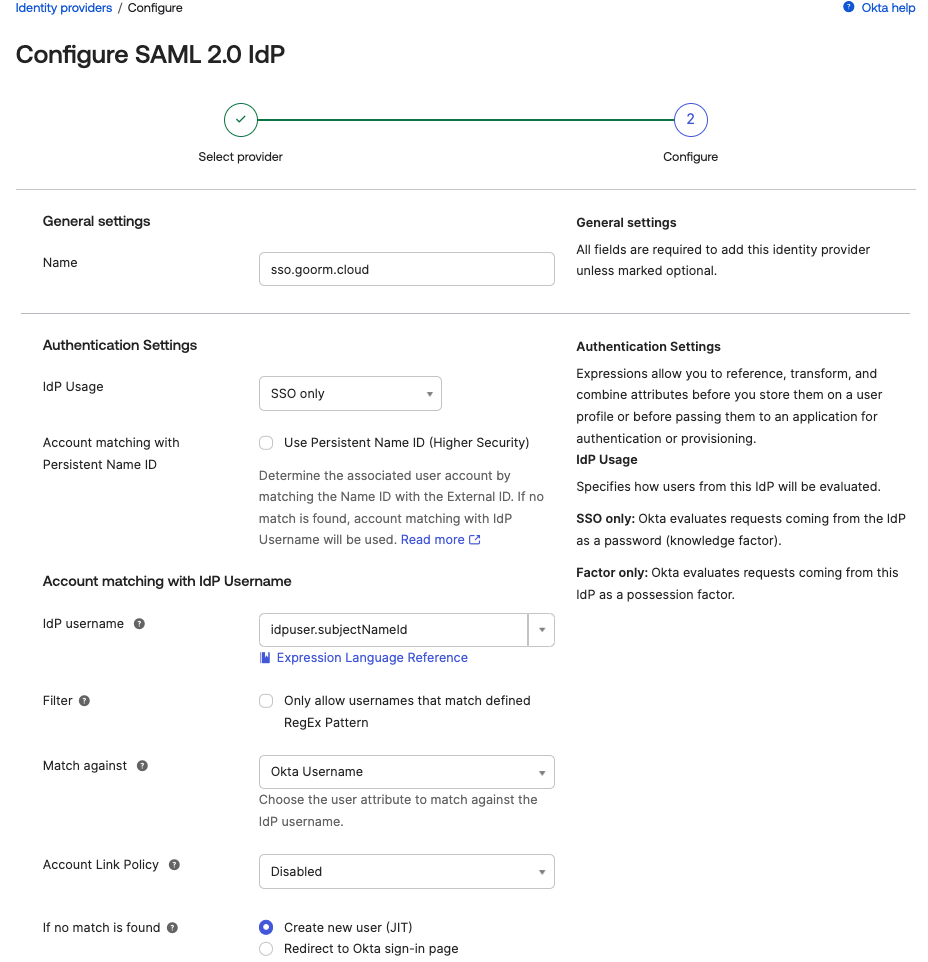Click the Okta help question mark icon
Screen dimensions: 928x962
[x=849, y=7]
